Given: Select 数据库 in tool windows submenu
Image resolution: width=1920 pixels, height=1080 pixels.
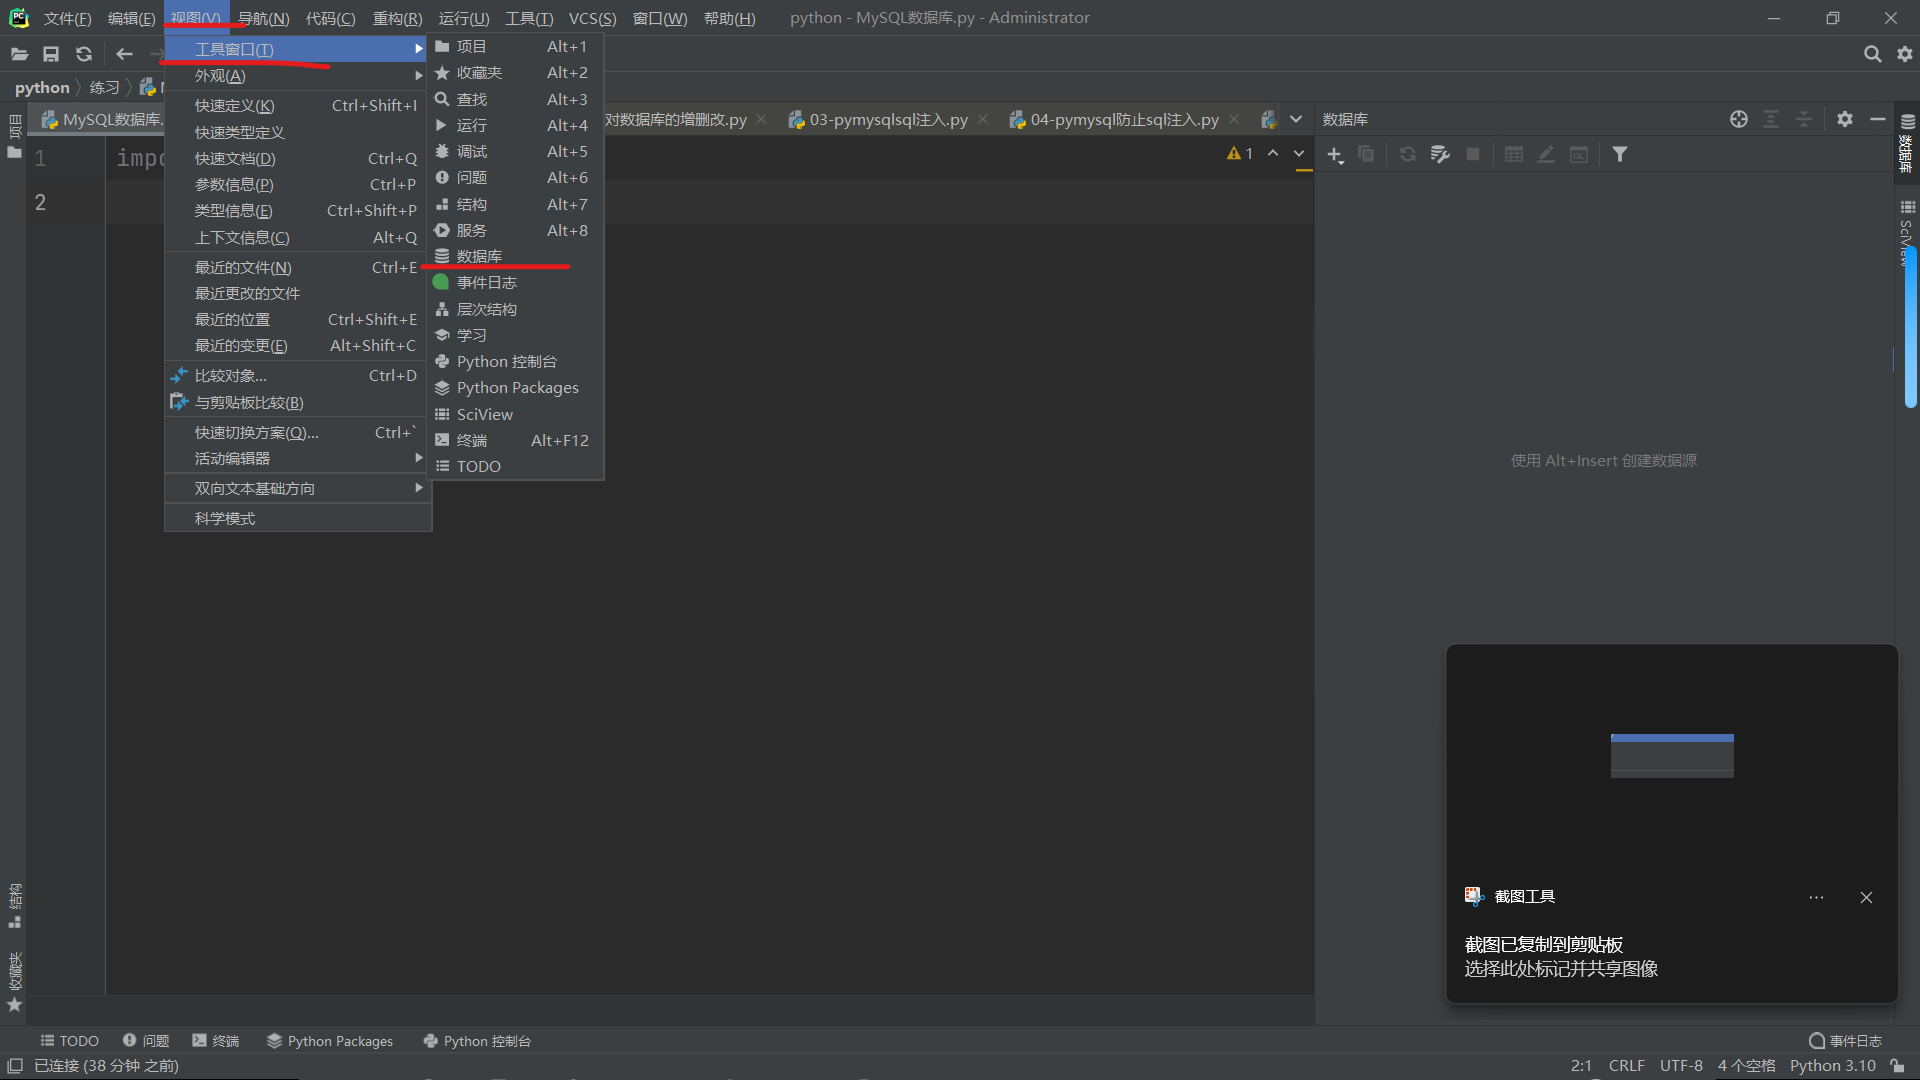Looking at the screenshot, I should [479, 257].
